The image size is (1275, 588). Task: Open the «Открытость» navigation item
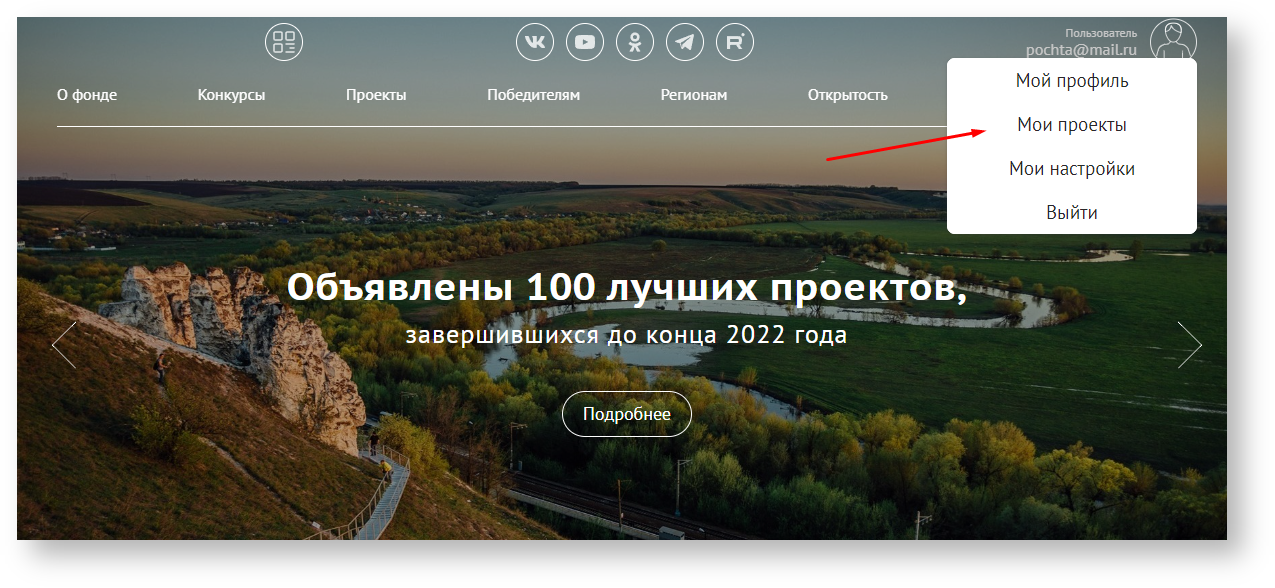(x=847, y=96)
